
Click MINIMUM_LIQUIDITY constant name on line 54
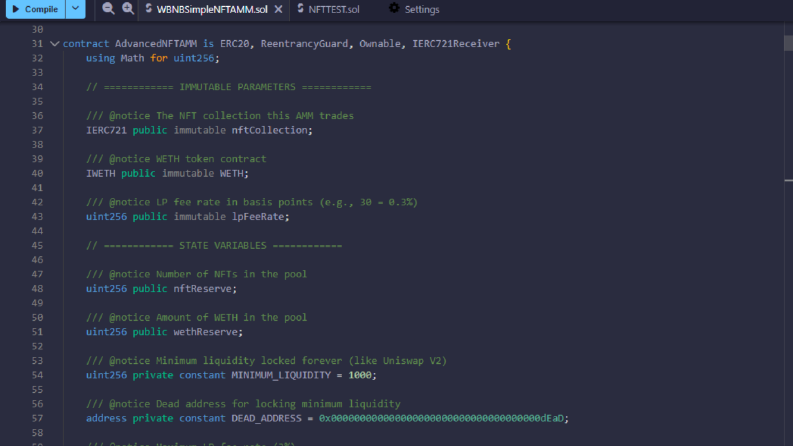coord(281,375)
